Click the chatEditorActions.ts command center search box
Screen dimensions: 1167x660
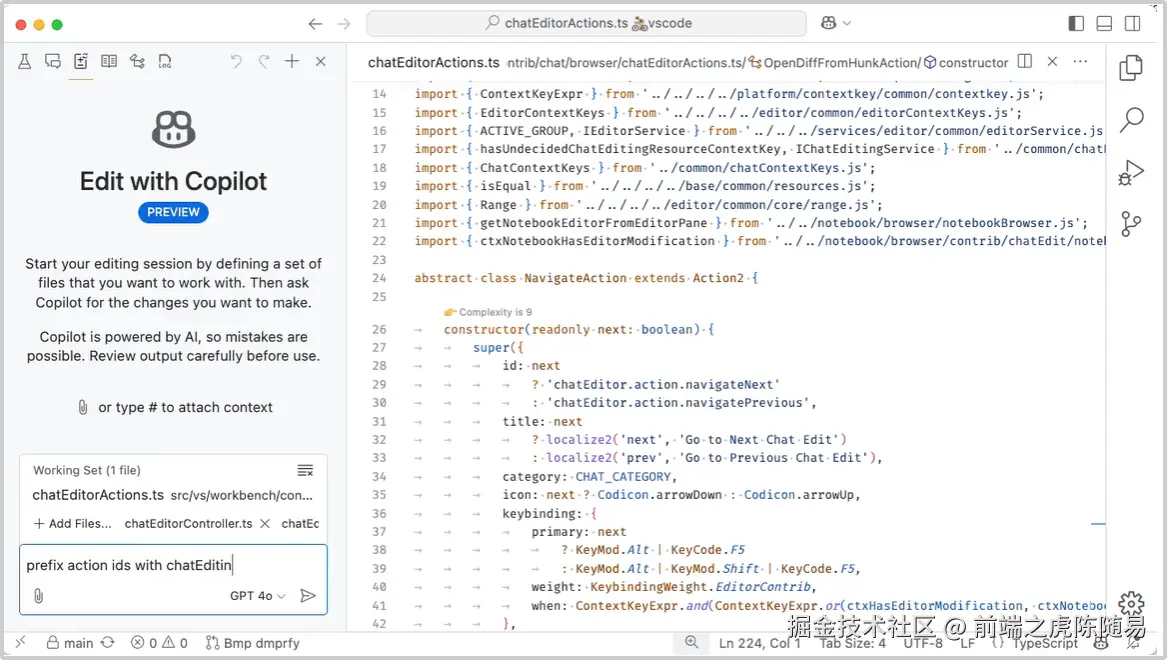click(x=586, y=23)
